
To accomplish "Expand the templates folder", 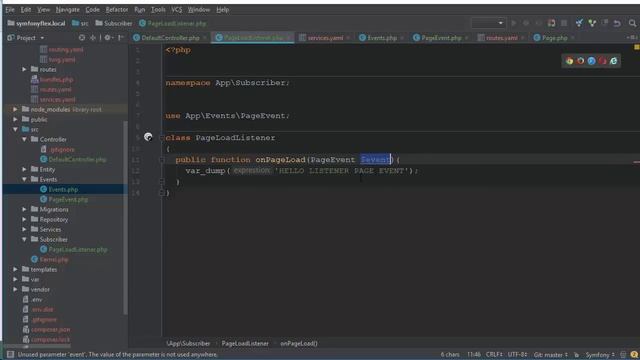I will point(16,269).
